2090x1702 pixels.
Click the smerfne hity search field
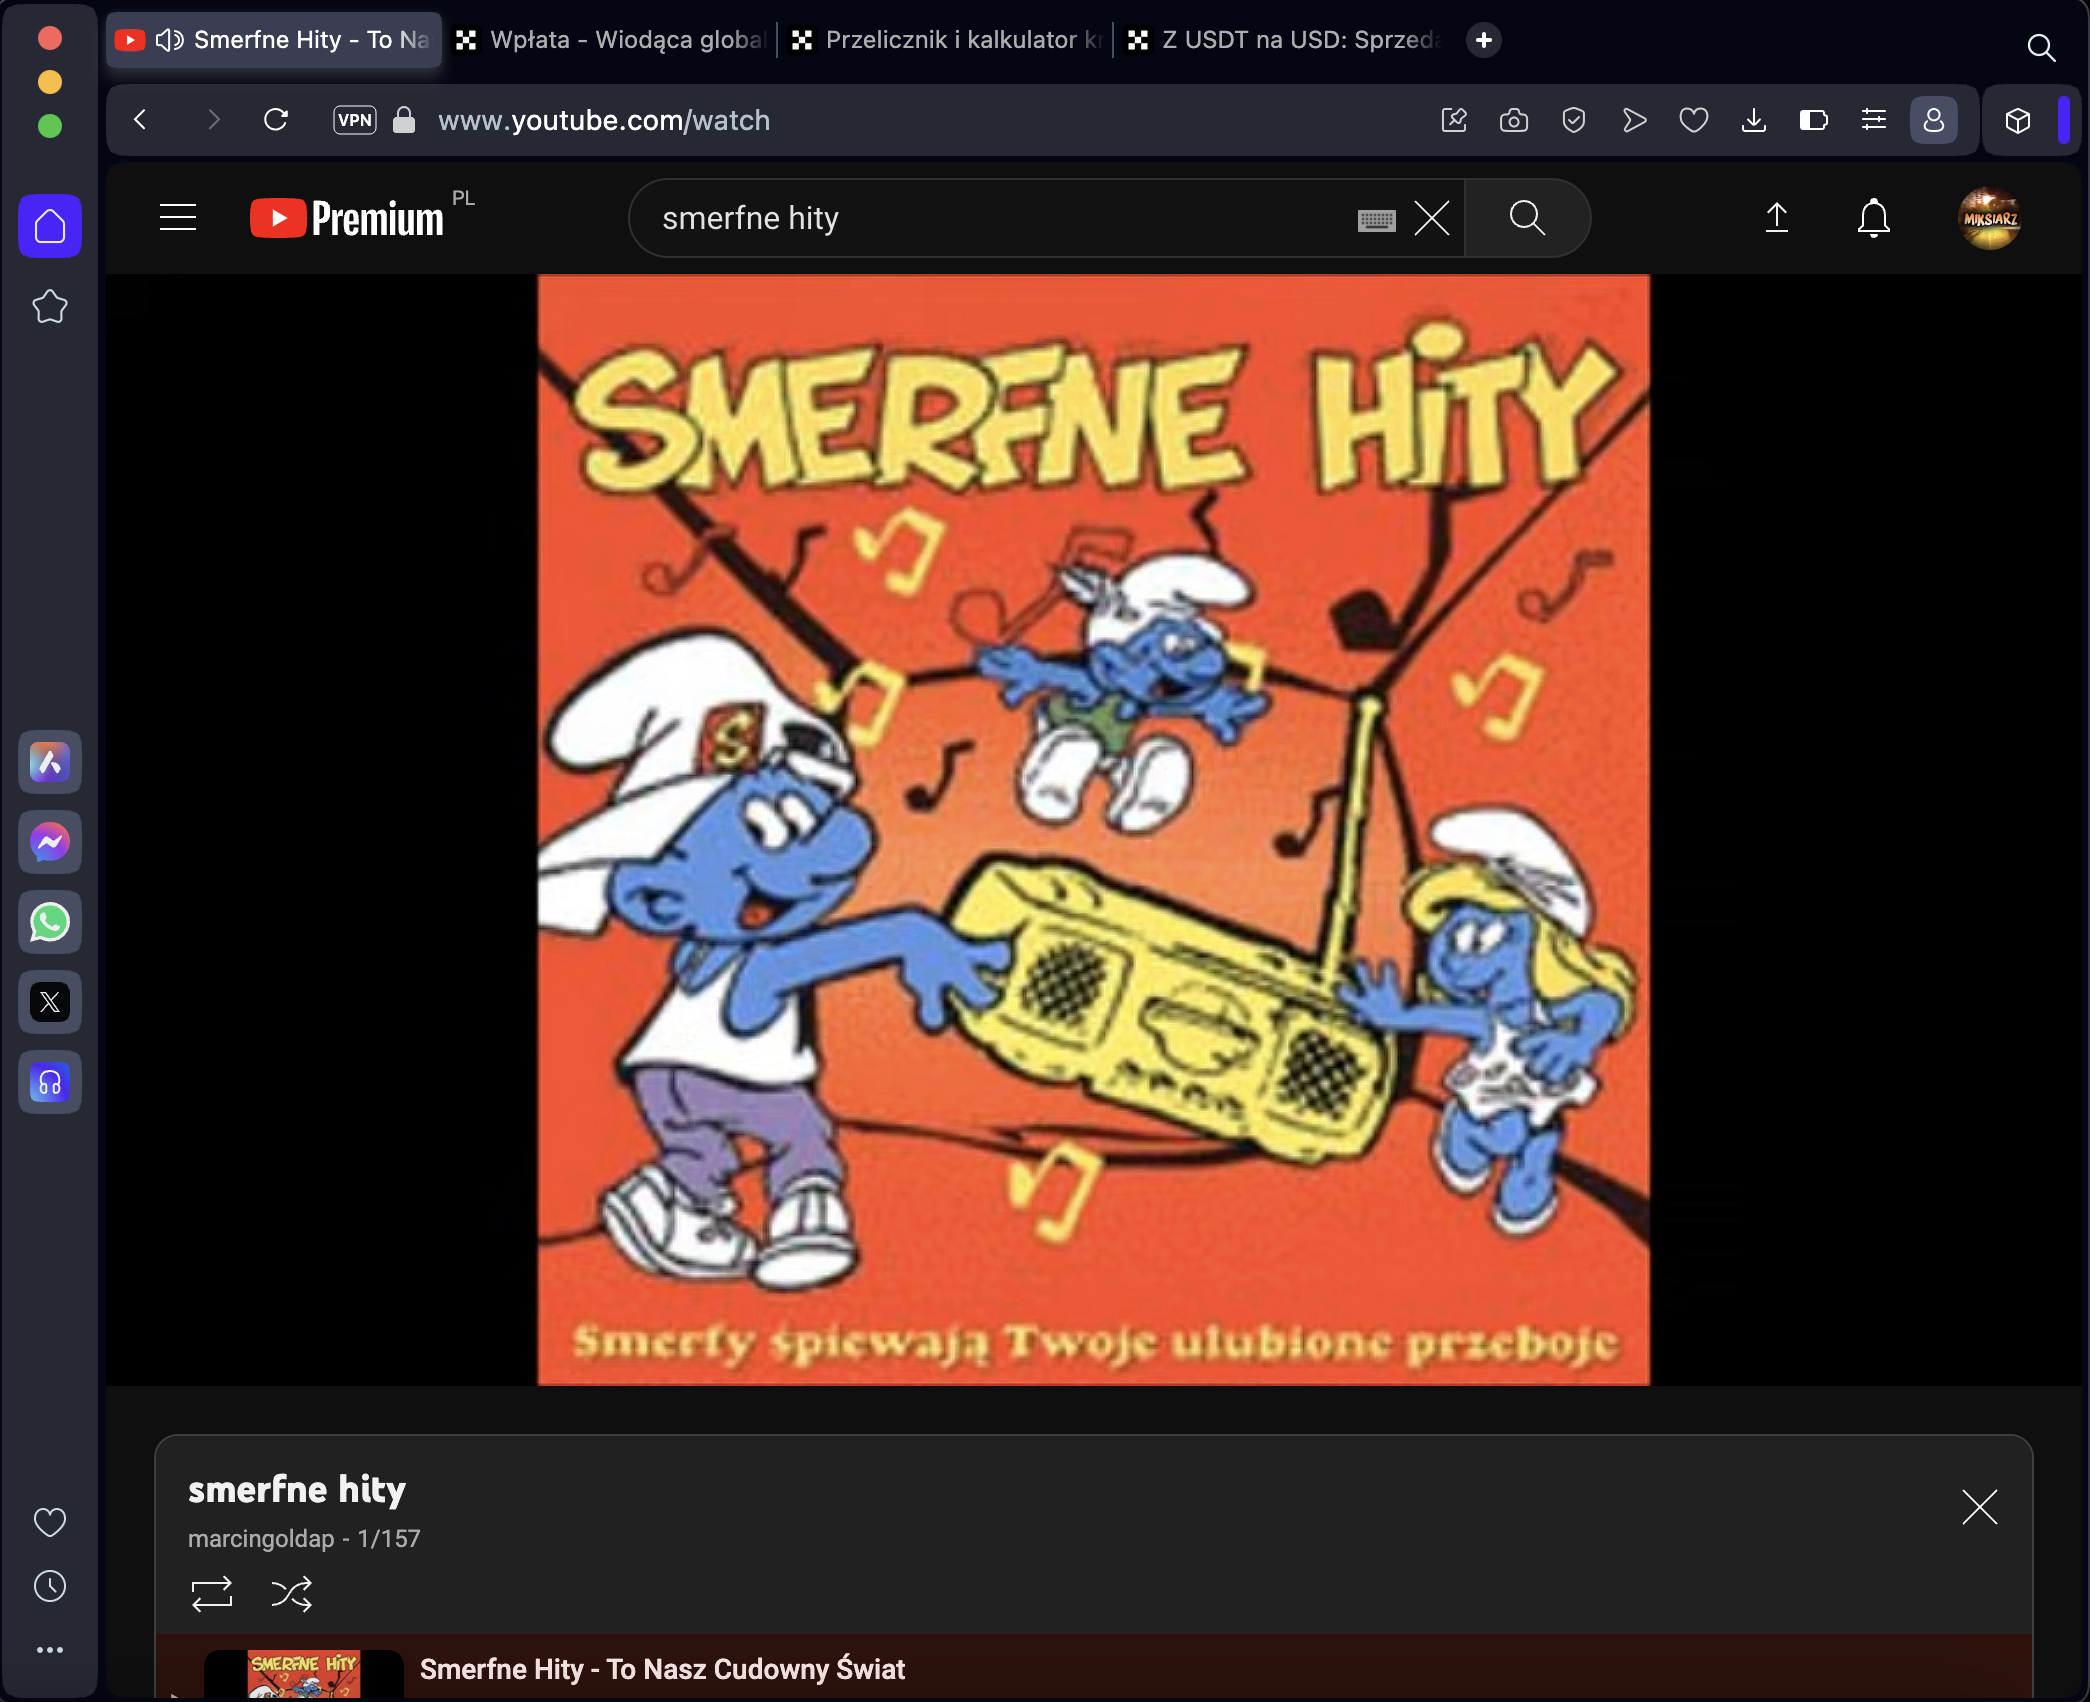(990, 218)
